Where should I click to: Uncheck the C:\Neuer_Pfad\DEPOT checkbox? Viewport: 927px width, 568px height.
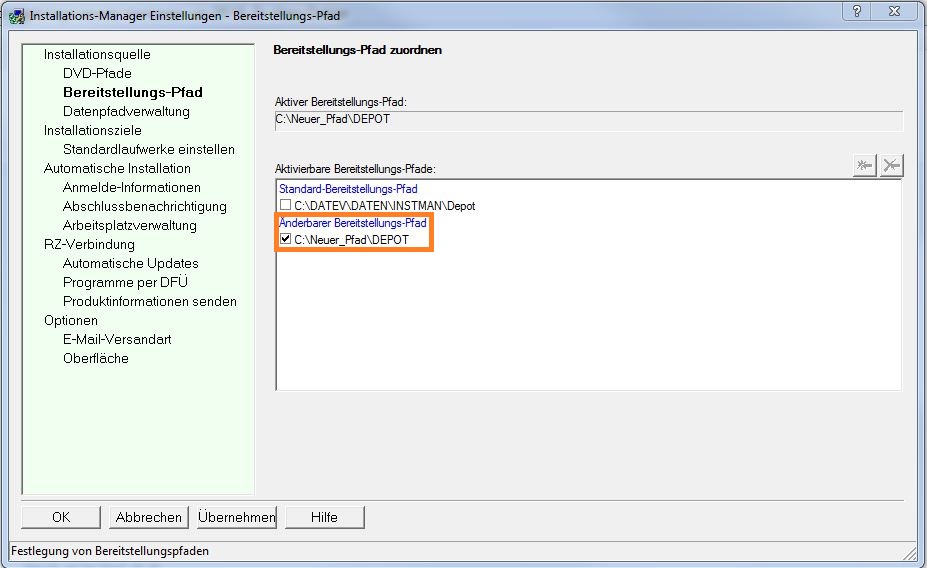point(285,240)
